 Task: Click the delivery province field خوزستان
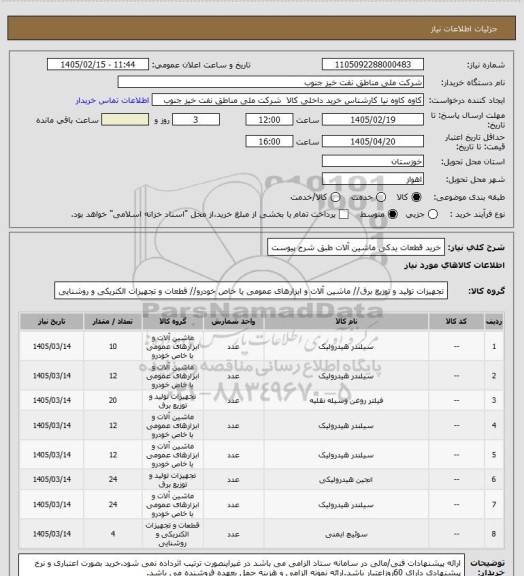point(373,161)
